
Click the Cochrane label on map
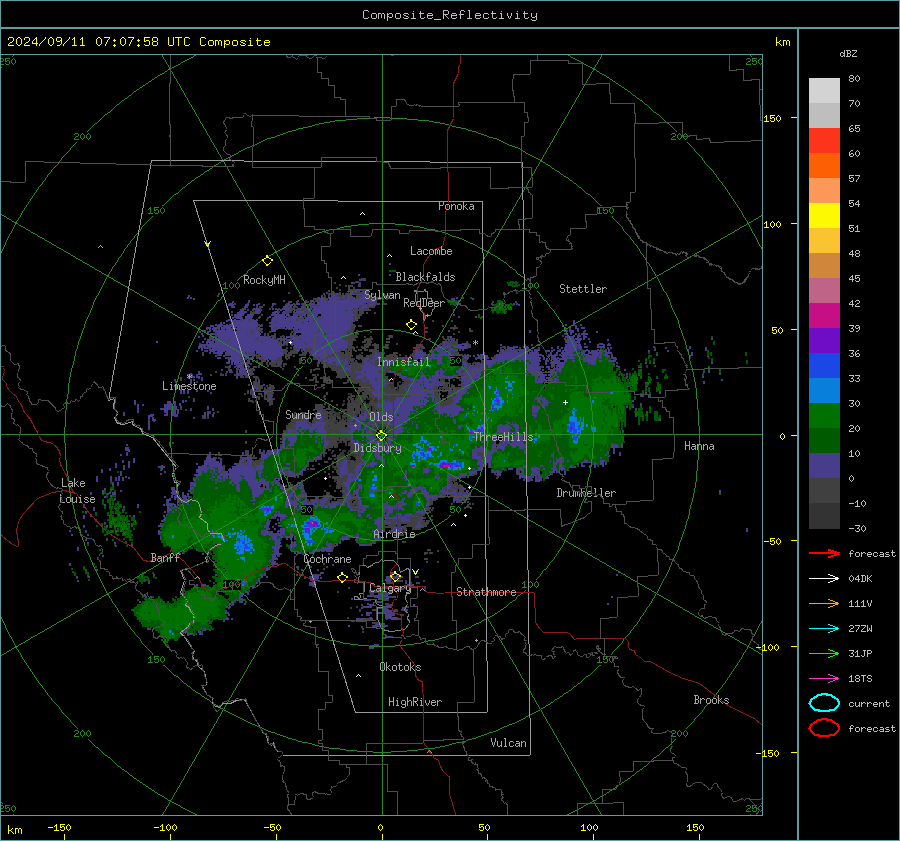(x=327, y=559)
